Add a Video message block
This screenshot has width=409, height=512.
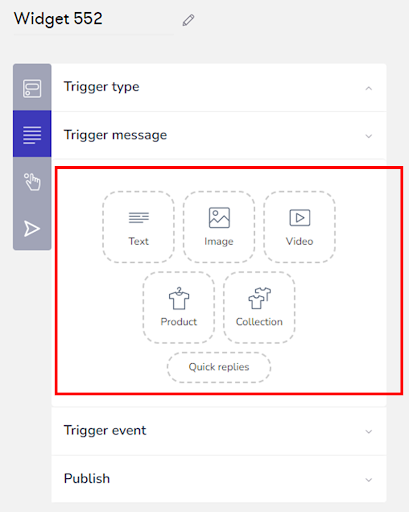point(299,227)
